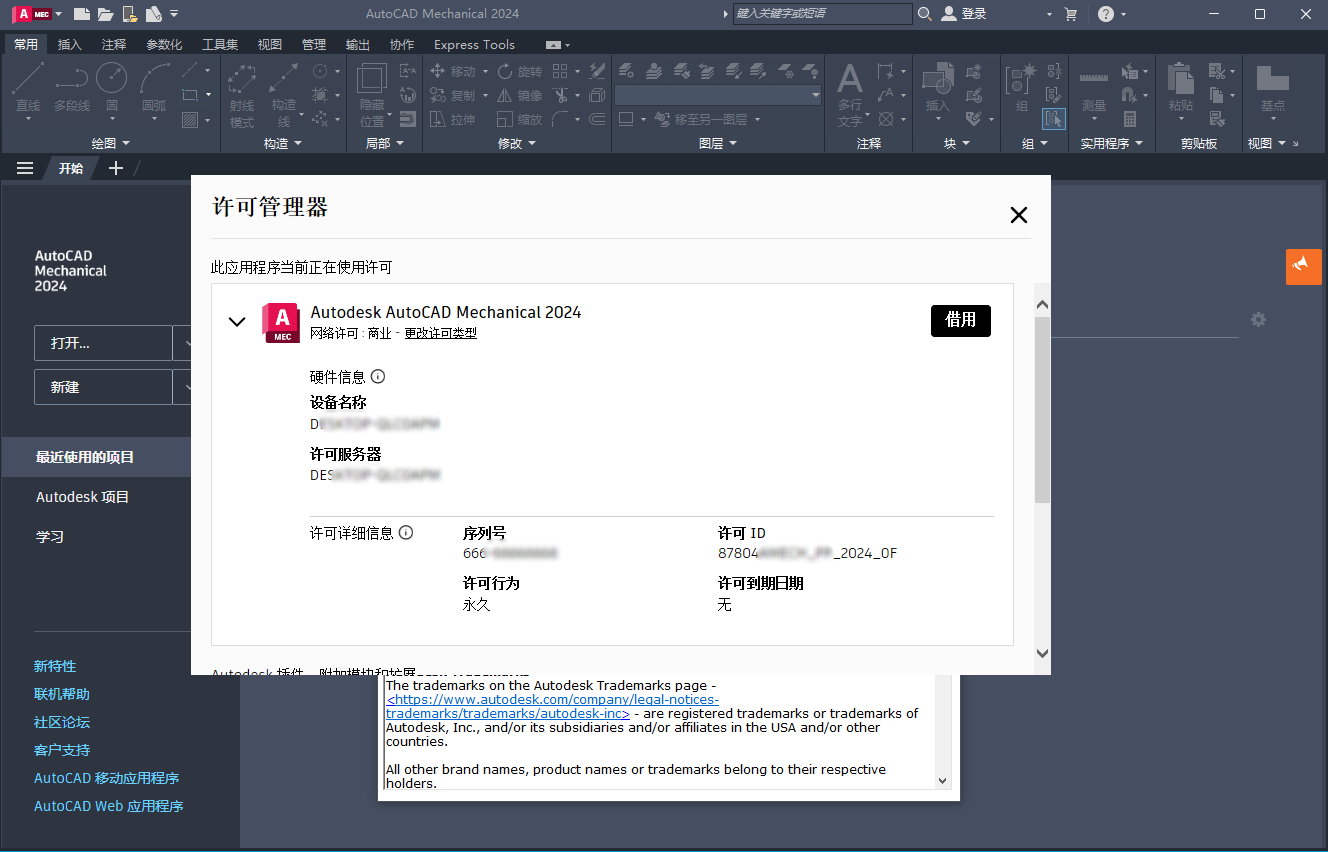
Task: Click the 更改许可类型 link
Action: 441,333
